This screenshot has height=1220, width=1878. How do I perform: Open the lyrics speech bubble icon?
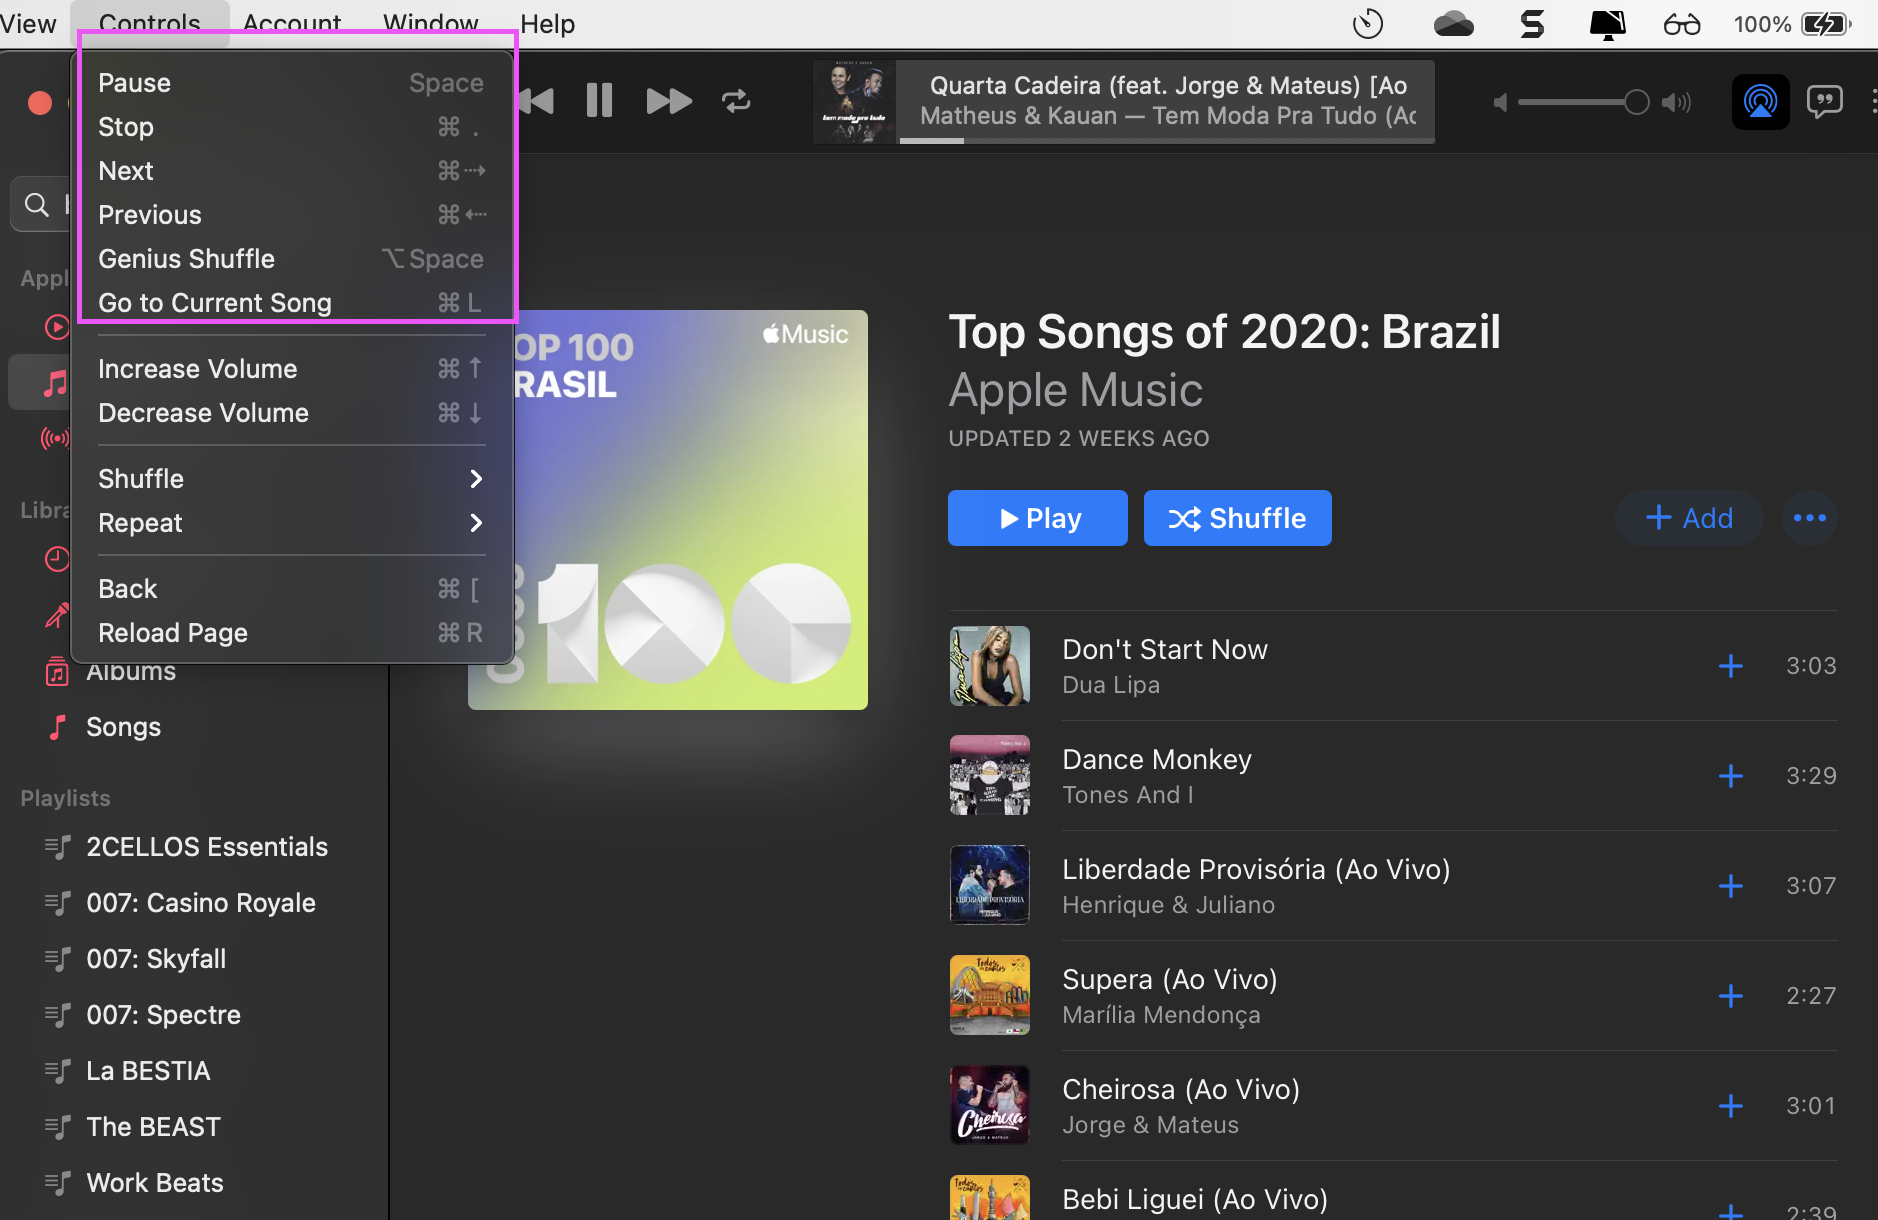point(1825,101)
